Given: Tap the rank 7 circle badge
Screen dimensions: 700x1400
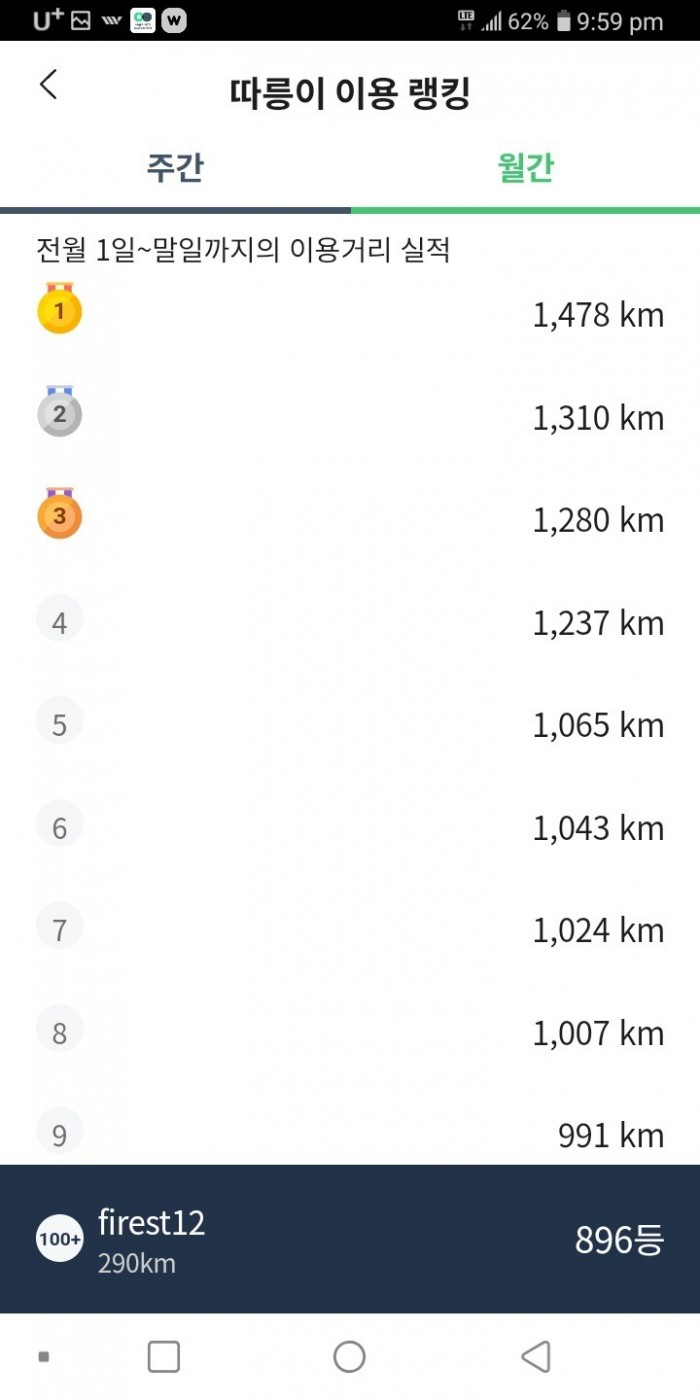Looking at the screenshot, I should pos(59,927).
